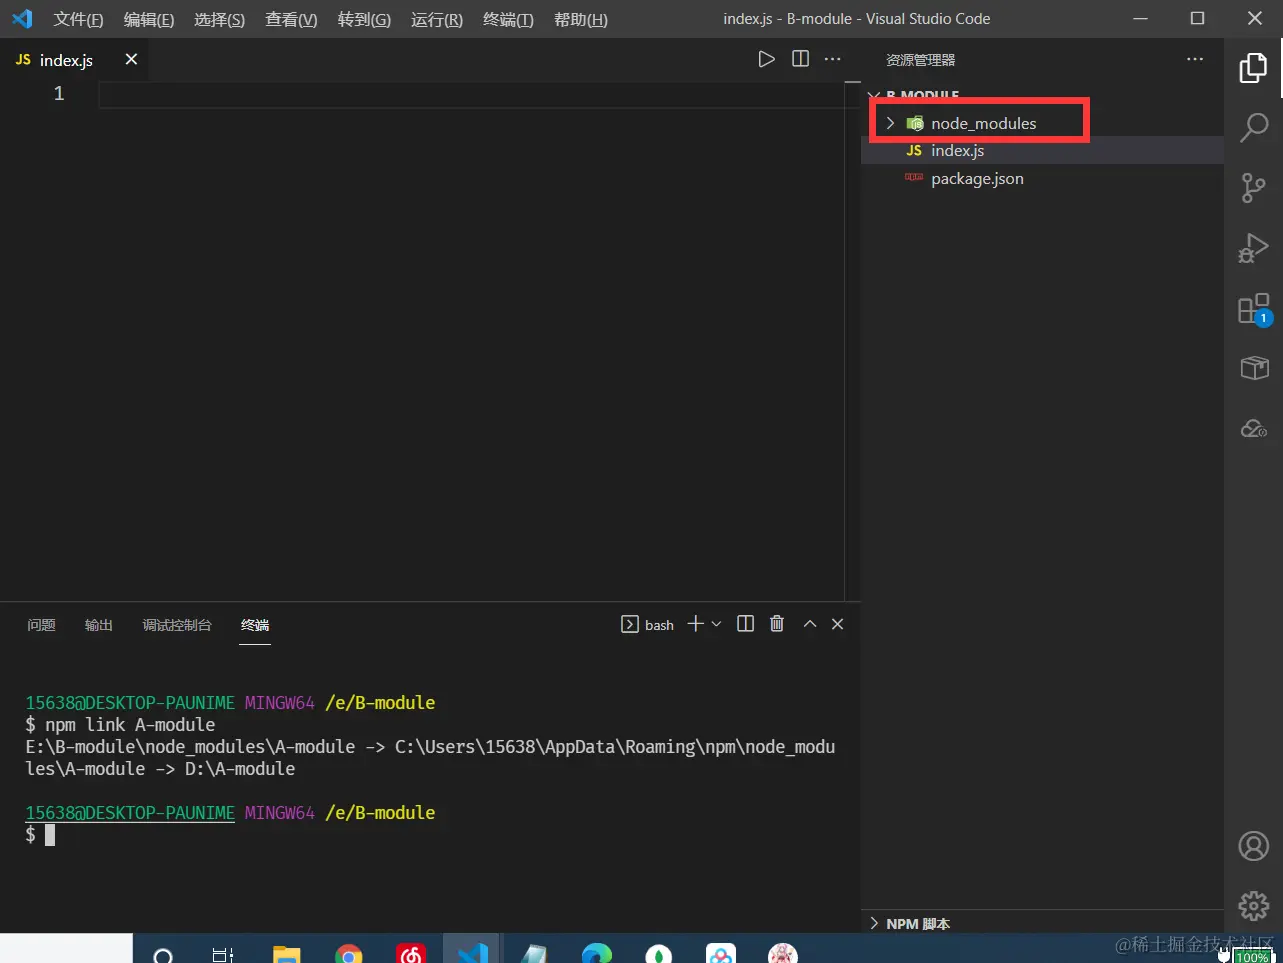Open the Search view in activity bar
Image resolution: width=1283 pixels, height=963 pixels.
click(1253, 127)
